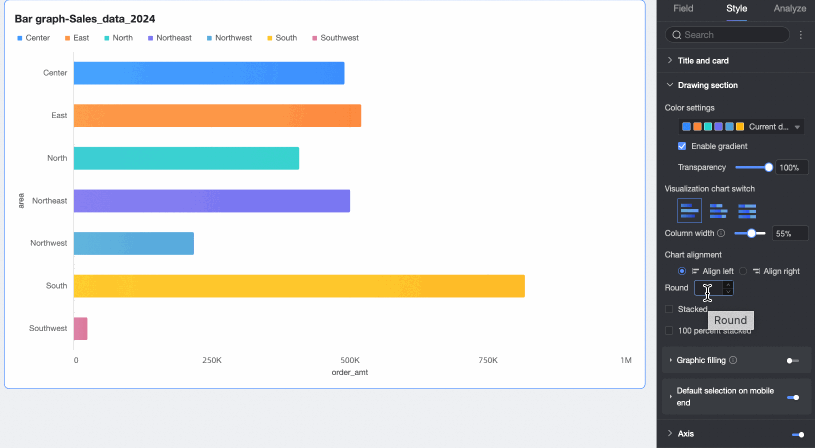Click the pink Southwest bar

pyautogui.click(x=81, y=328)
